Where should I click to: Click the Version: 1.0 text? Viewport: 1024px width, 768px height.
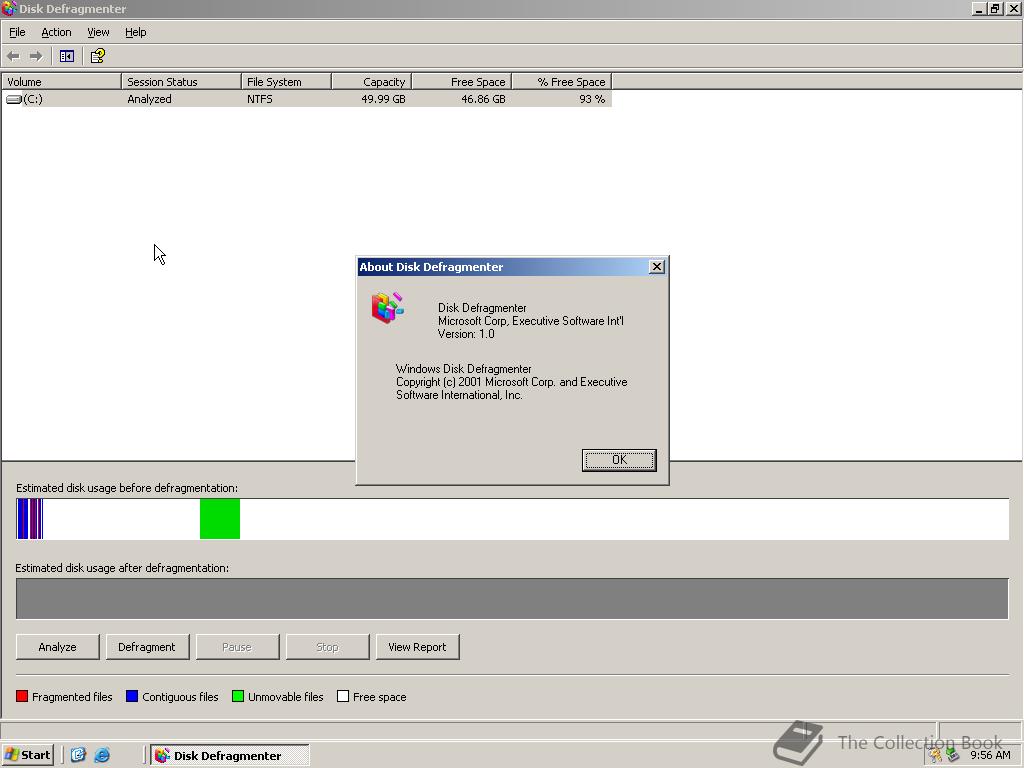point(466,334)
